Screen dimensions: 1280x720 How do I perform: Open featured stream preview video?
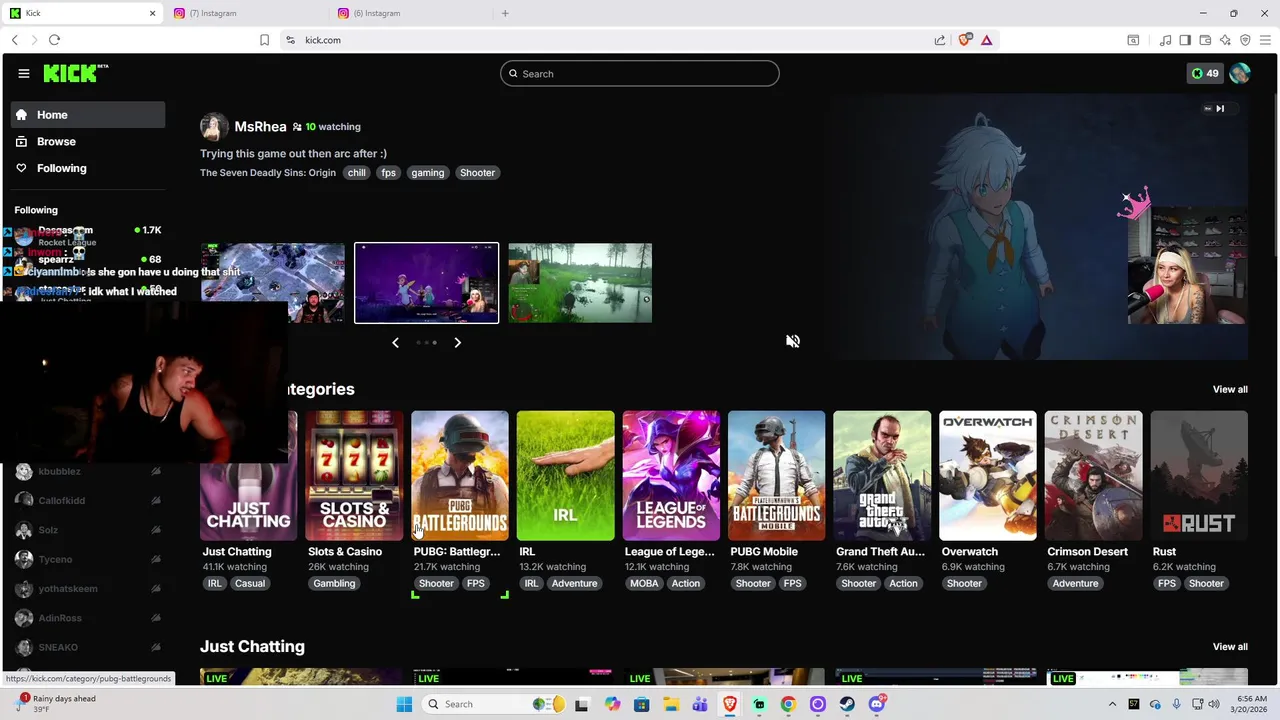click(1038, 227)
